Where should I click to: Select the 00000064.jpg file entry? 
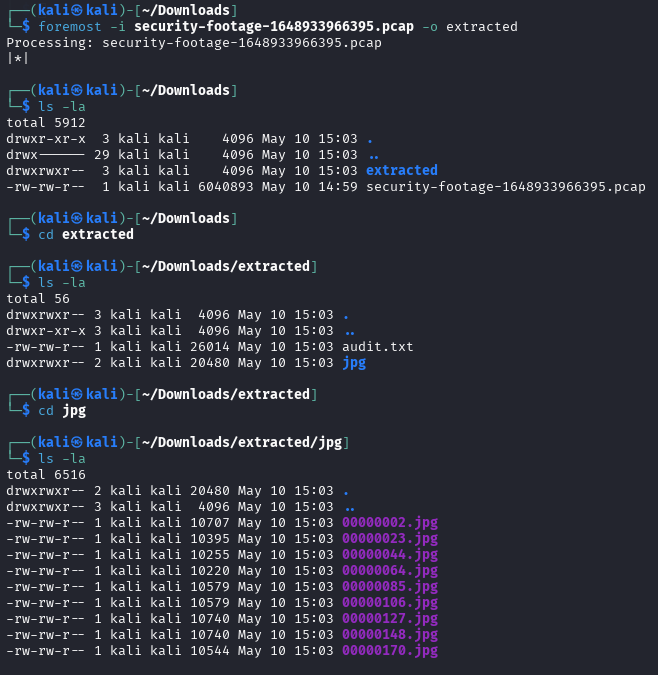[x=390, y=571]
